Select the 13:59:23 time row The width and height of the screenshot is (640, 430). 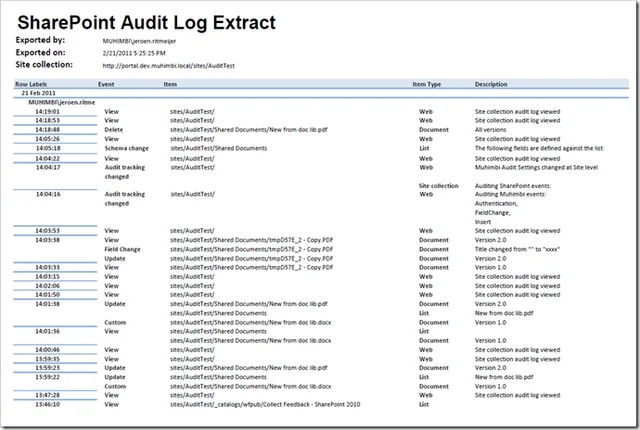point(47,368)
